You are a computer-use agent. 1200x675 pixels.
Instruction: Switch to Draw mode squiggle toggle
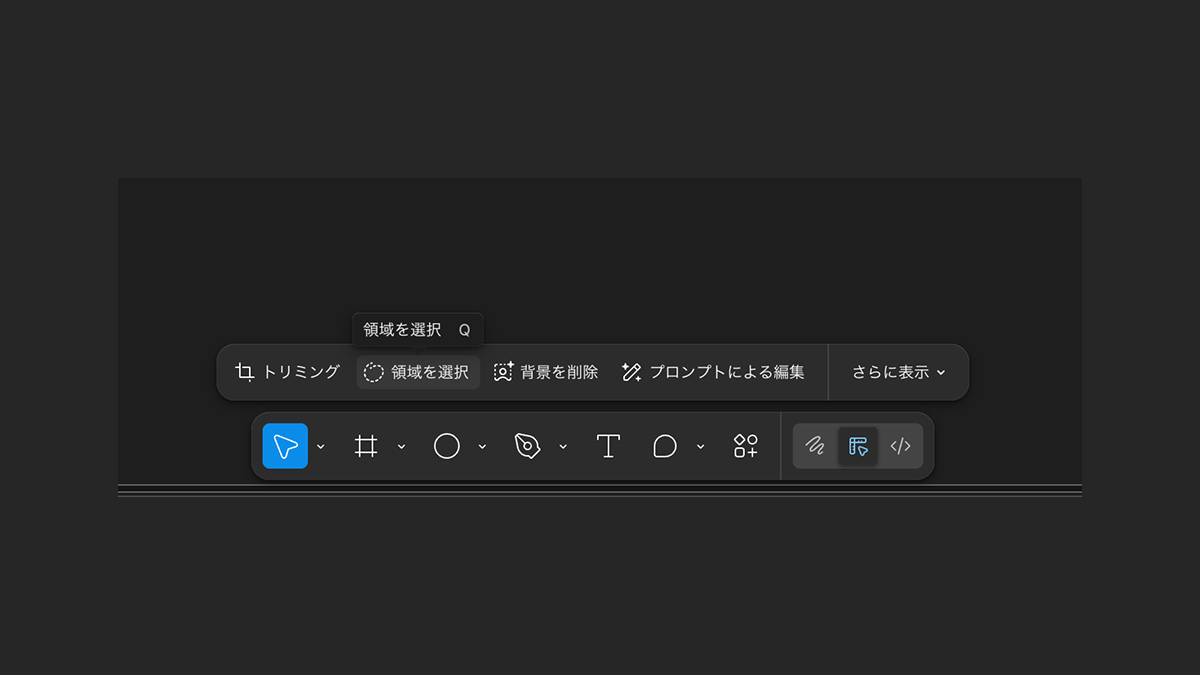click(x=815, y=446)
